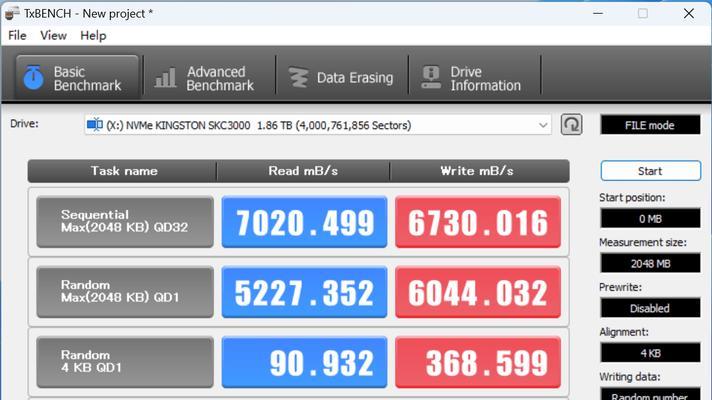Viewport: 712px width, 400px height.
Task: Change Measurement size 2048 MB setting
Action: click(x=650, y=263)
